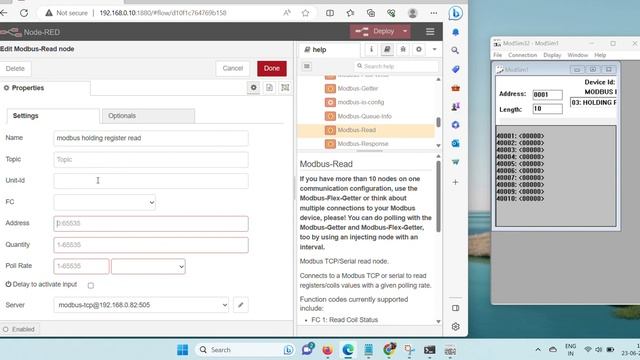
Task: Click the Done button
Action: click(271, 69)
